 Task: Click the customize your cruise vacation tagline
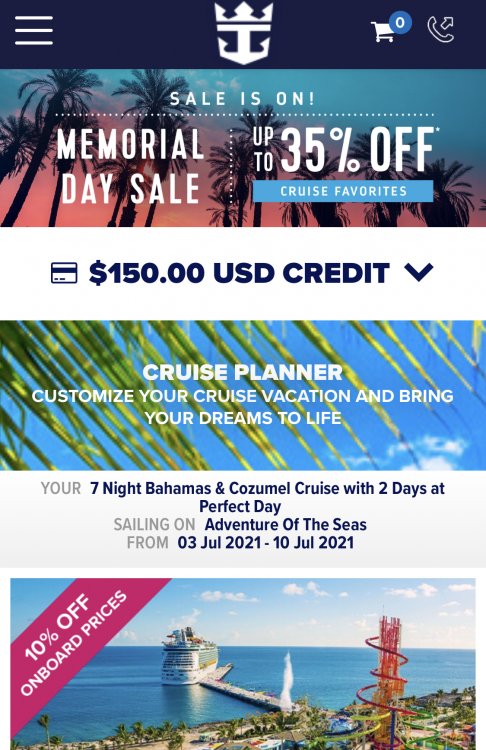pos(243,407)
